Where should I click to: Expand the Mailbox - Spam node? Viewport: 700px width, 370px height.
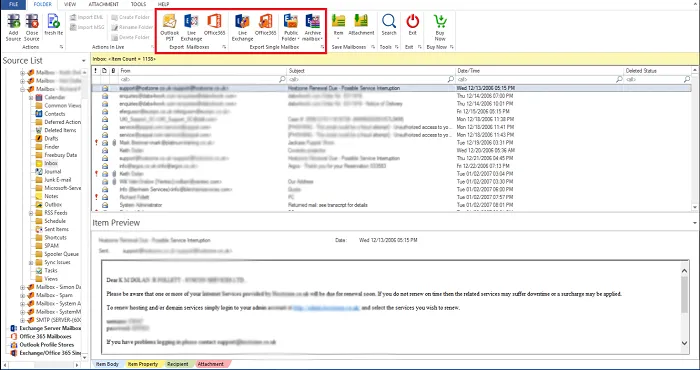pos(22,295)
